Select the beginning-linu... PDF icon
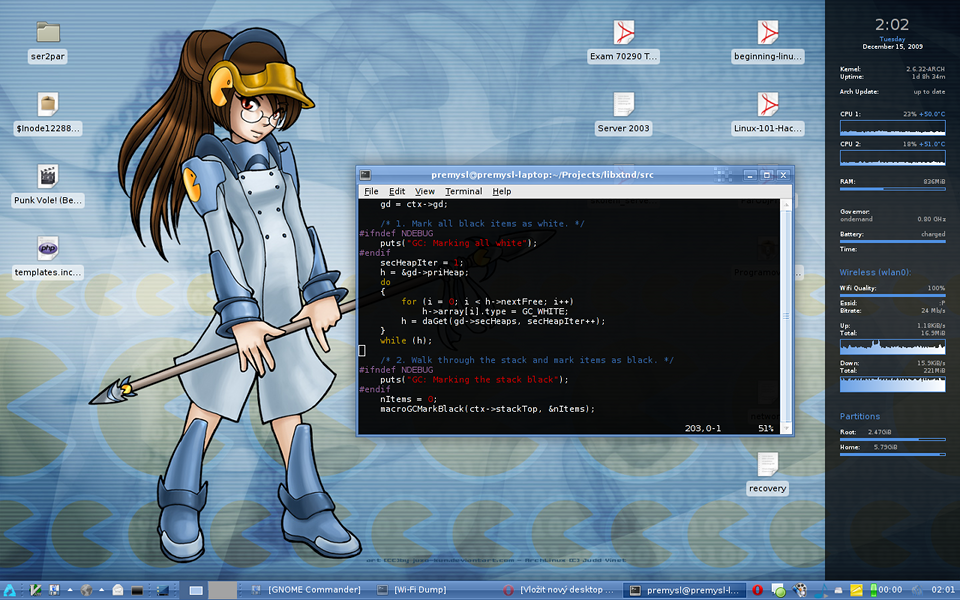 click(x=768, y=41)
